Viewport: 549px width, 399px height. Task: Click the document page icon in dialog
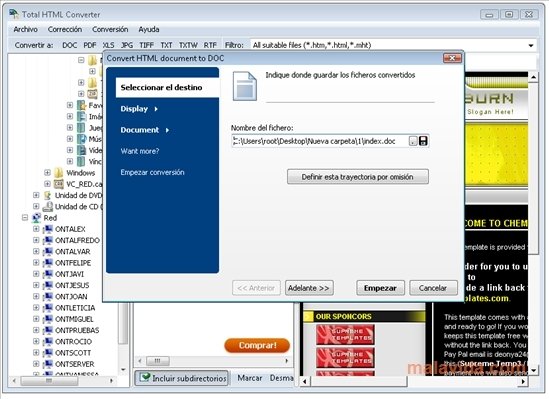pos(245,86)
